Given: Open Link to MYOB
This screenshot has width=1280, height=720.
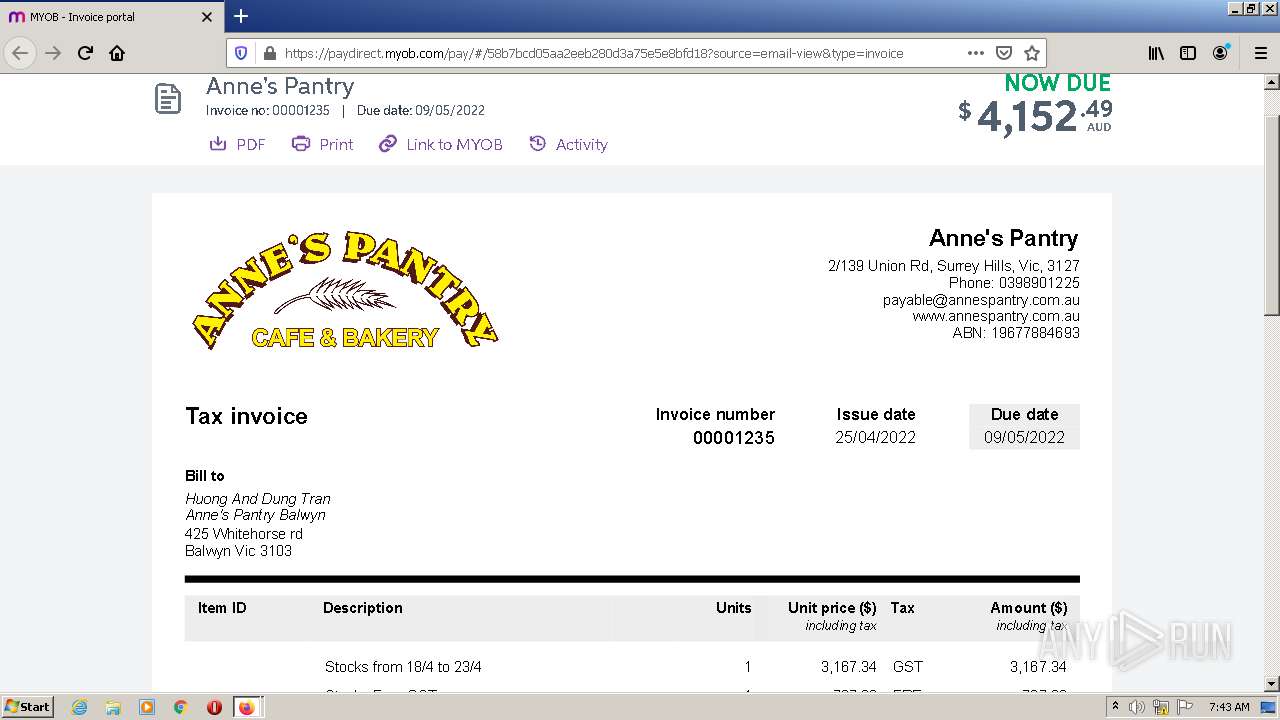Looking at the screenshot, I should point(440,144).
